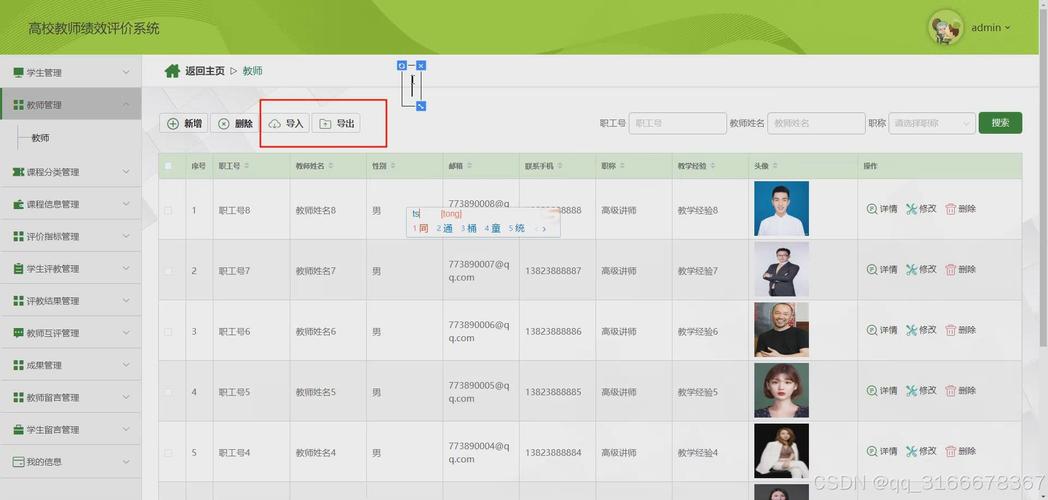
Task: Click the 学生留言管理 briefcase icon
Action: (x=18, y=429)
